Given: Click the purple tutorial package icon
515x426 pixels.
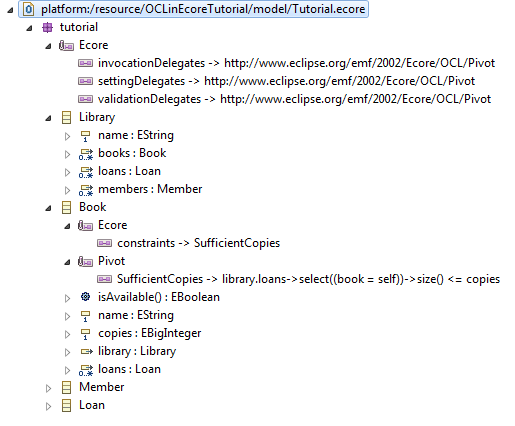Looking at the screenshot, I should [x=47, y=27].
